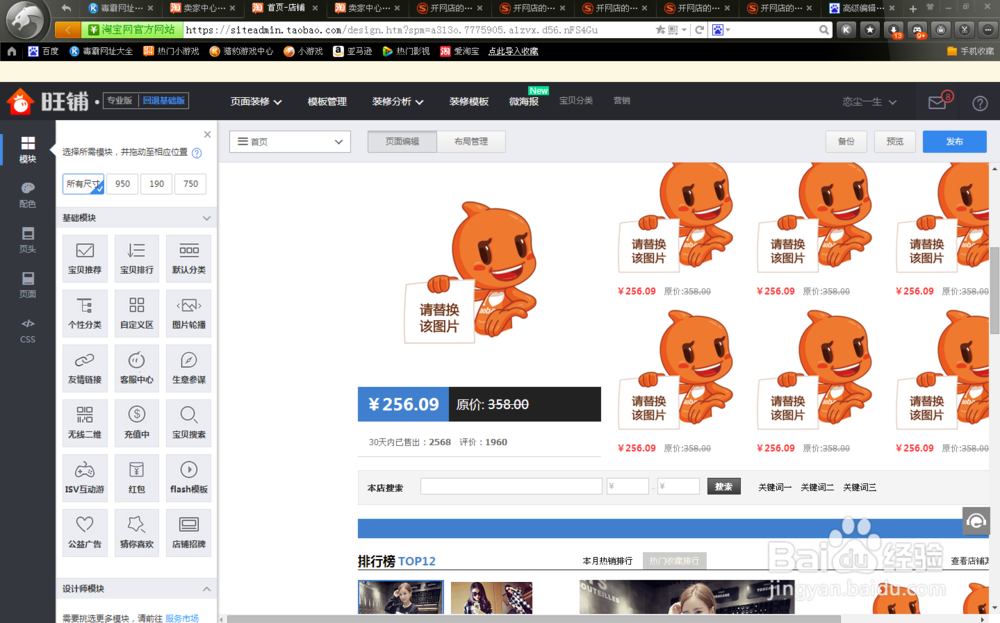The image size is (1000, 623).
Task: Click inside the 本店搜索 keyword field
Action: tap(511, 487)
